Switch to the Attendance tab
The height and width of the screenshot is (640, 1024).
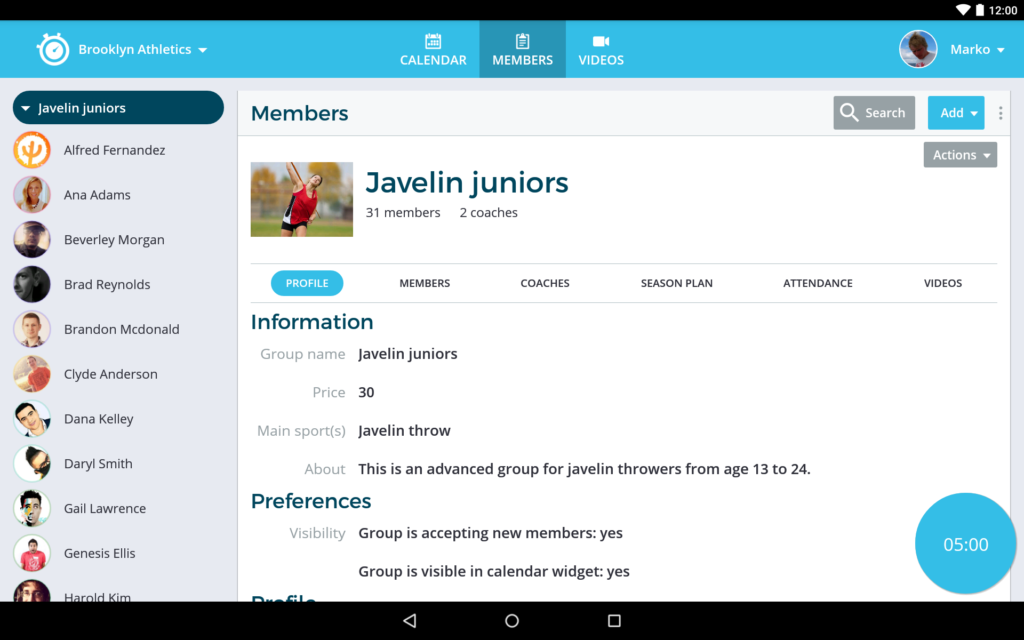pos(817,283)
